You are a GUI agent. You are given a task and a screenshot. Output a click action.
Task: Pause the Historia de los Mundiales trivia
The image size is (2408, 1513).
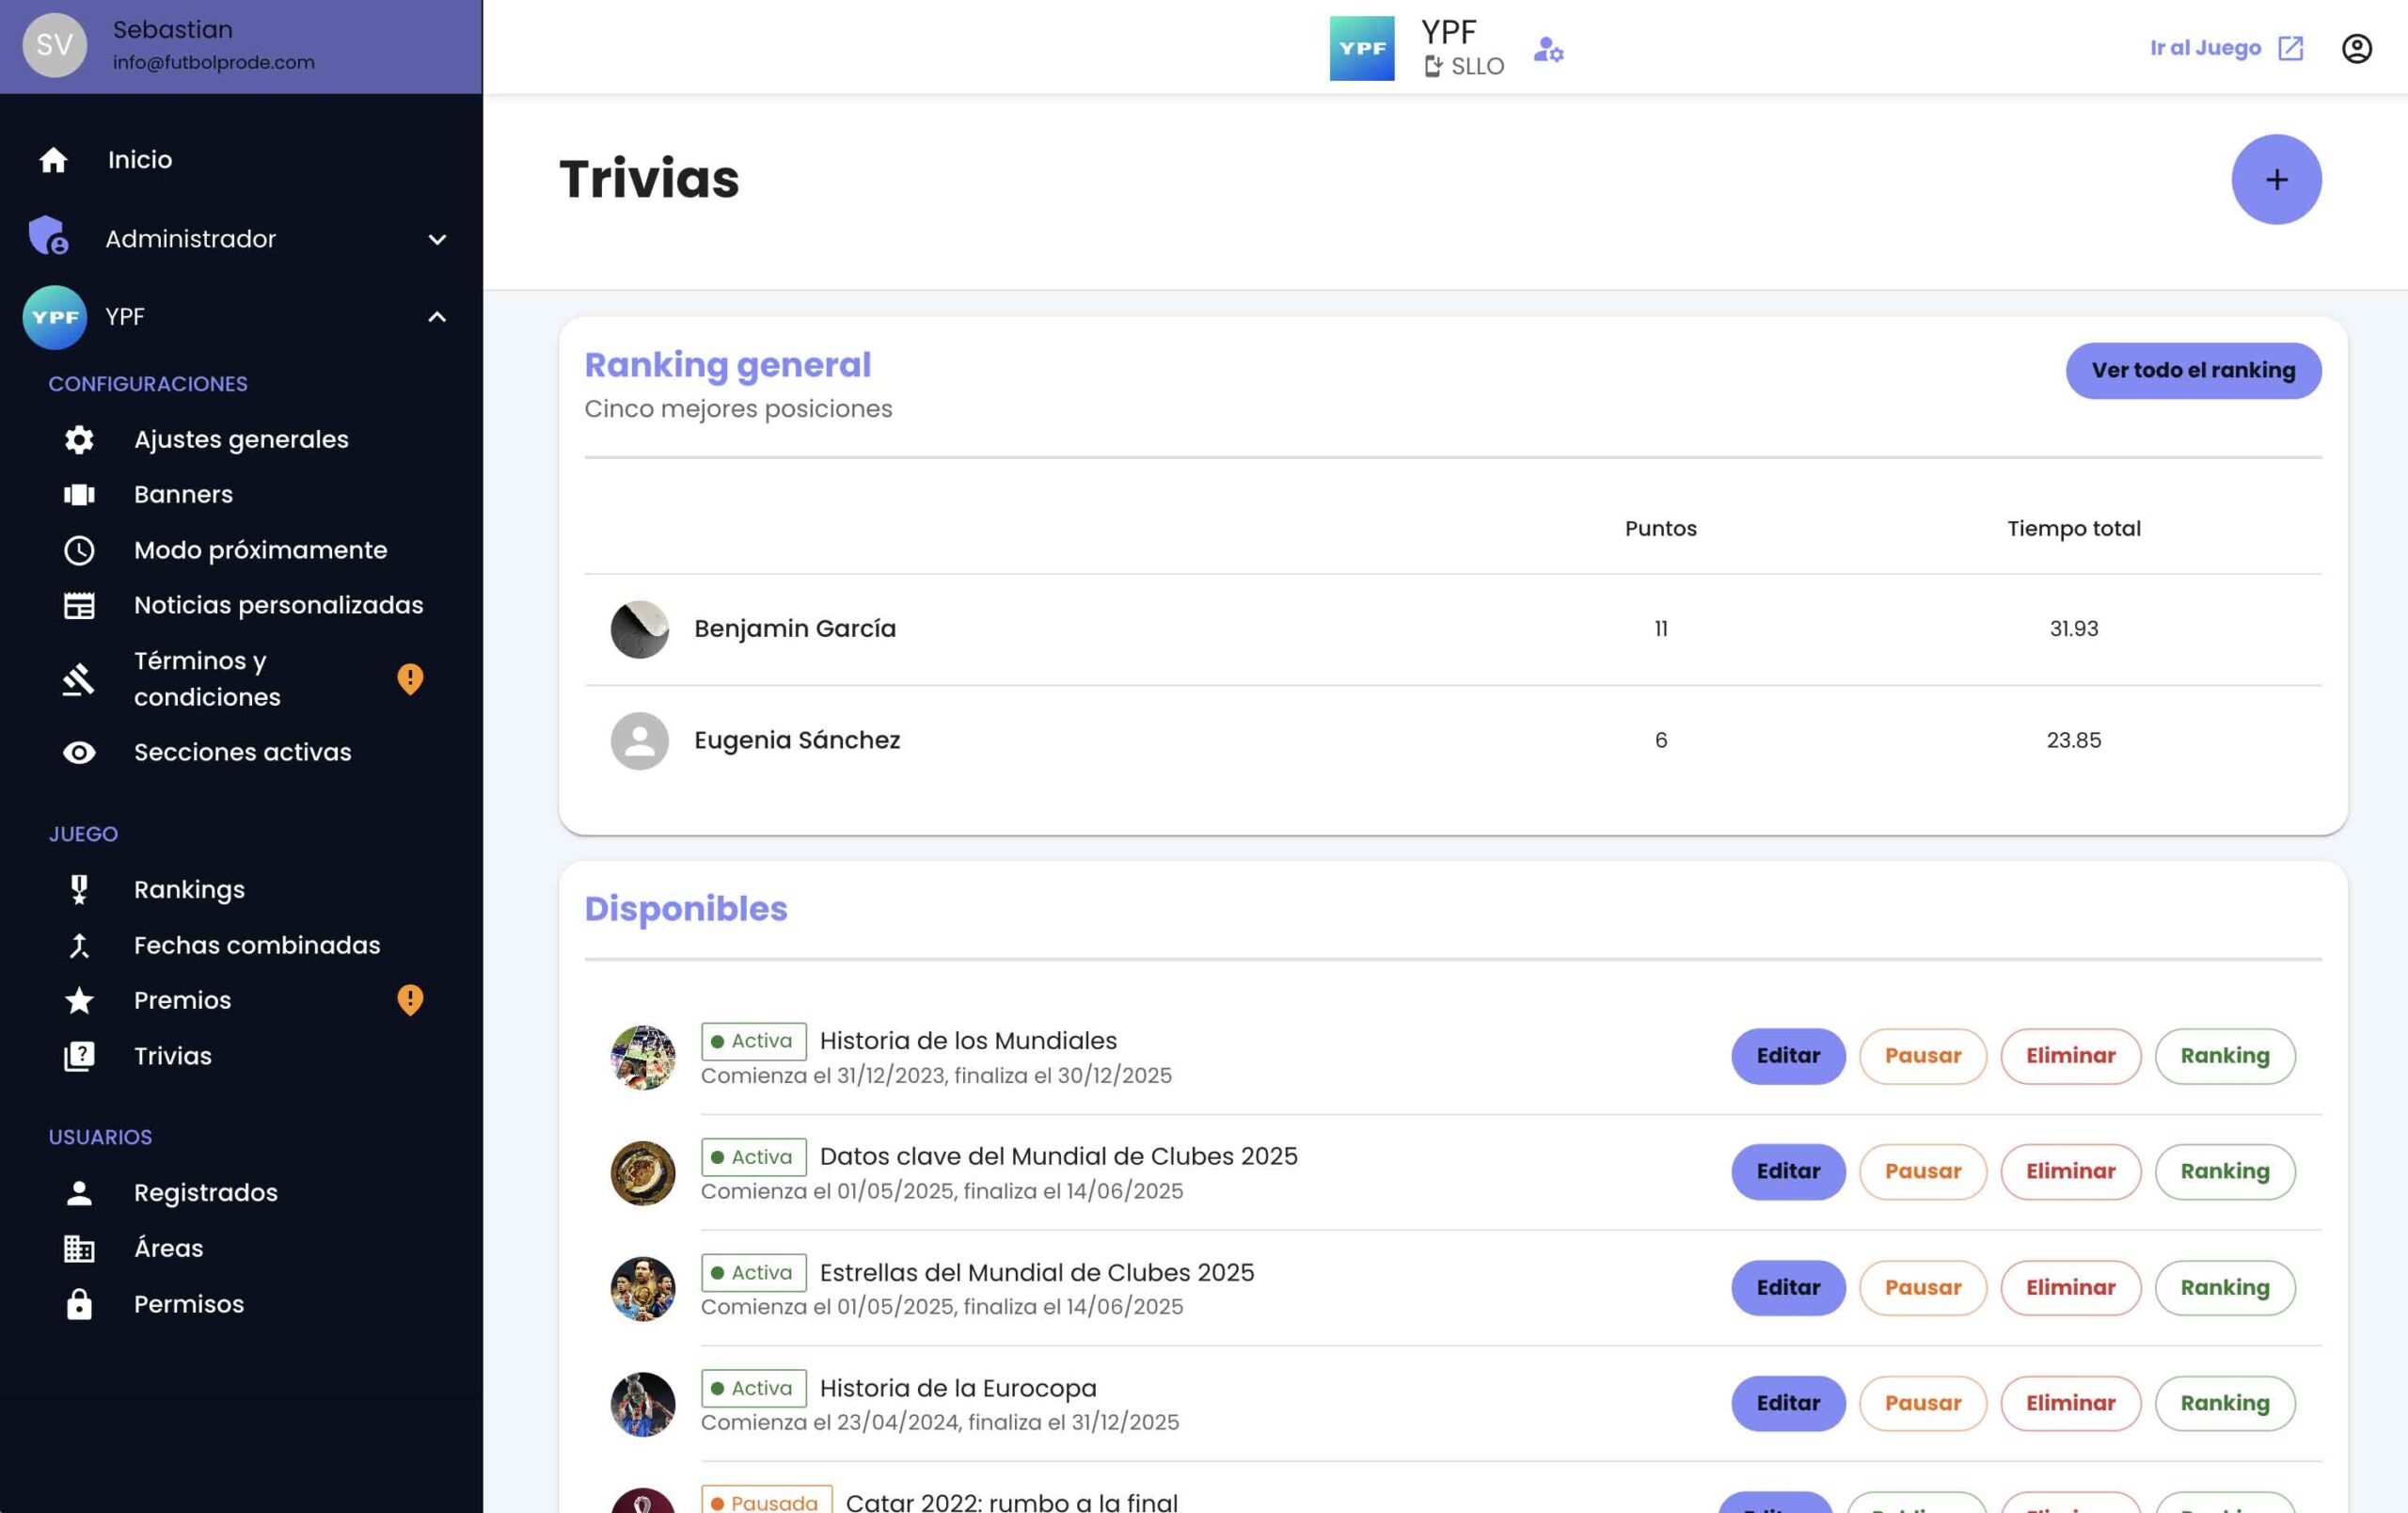coord(1922,1056)
